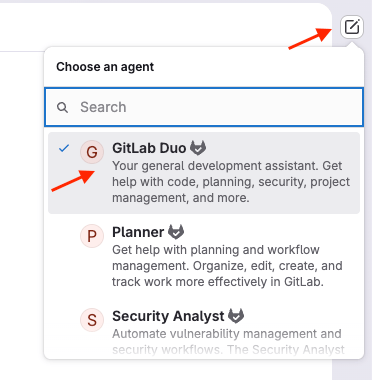Focus the agent Search field
The width and height of the screenshot is (372, 380).
coord(204,107)
